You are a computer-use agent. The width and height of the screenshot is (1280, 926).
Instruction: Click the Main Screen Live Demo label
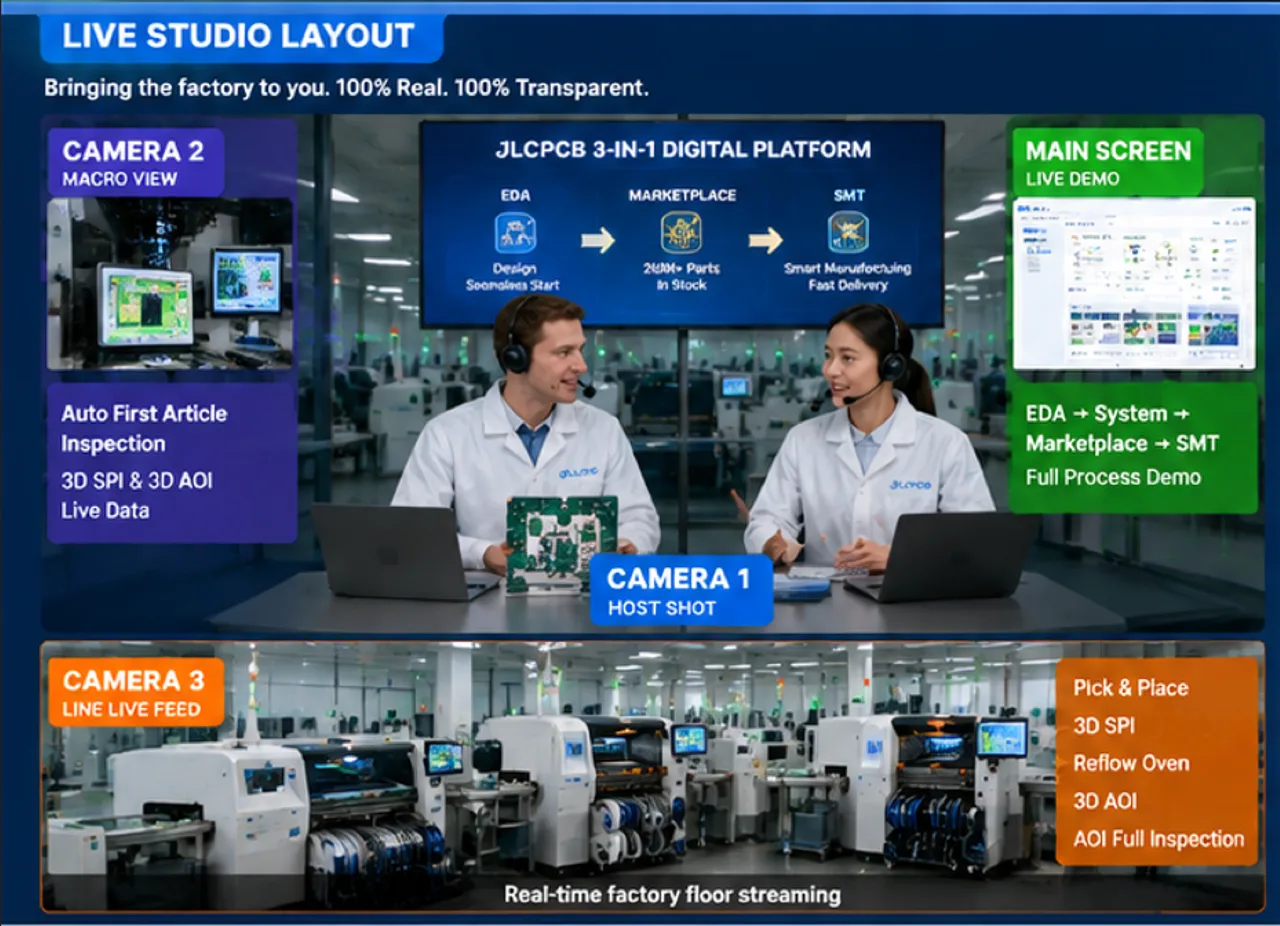[x=1108, y=162]
